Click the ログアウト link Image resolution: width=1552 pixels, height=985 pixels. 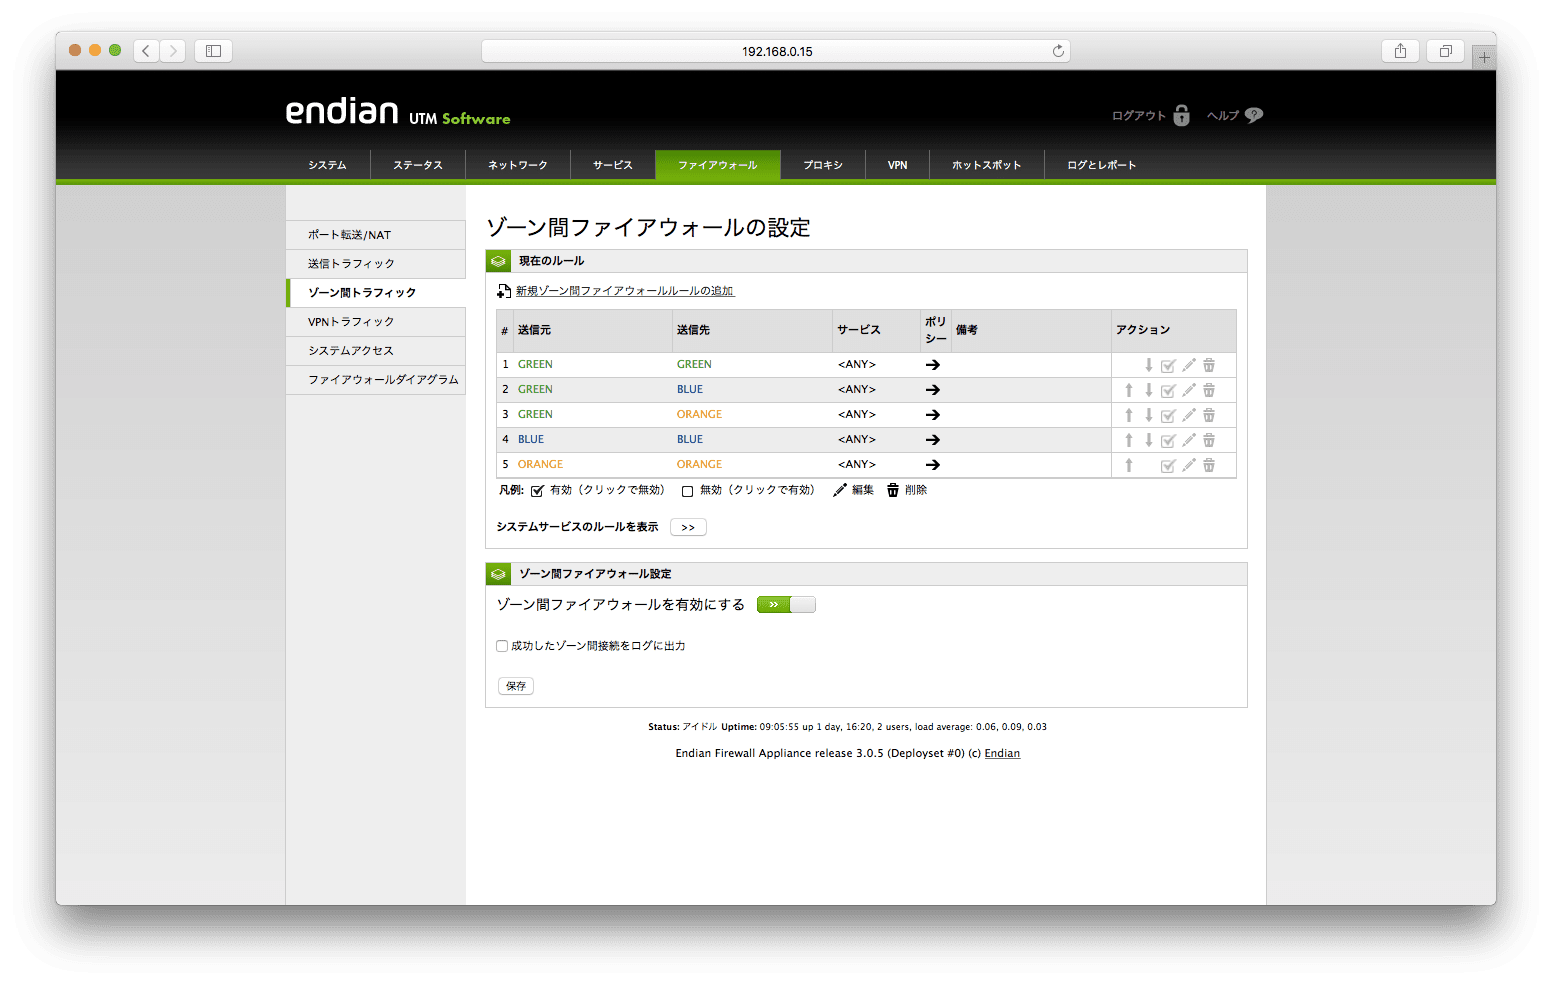click(1139, 116)
